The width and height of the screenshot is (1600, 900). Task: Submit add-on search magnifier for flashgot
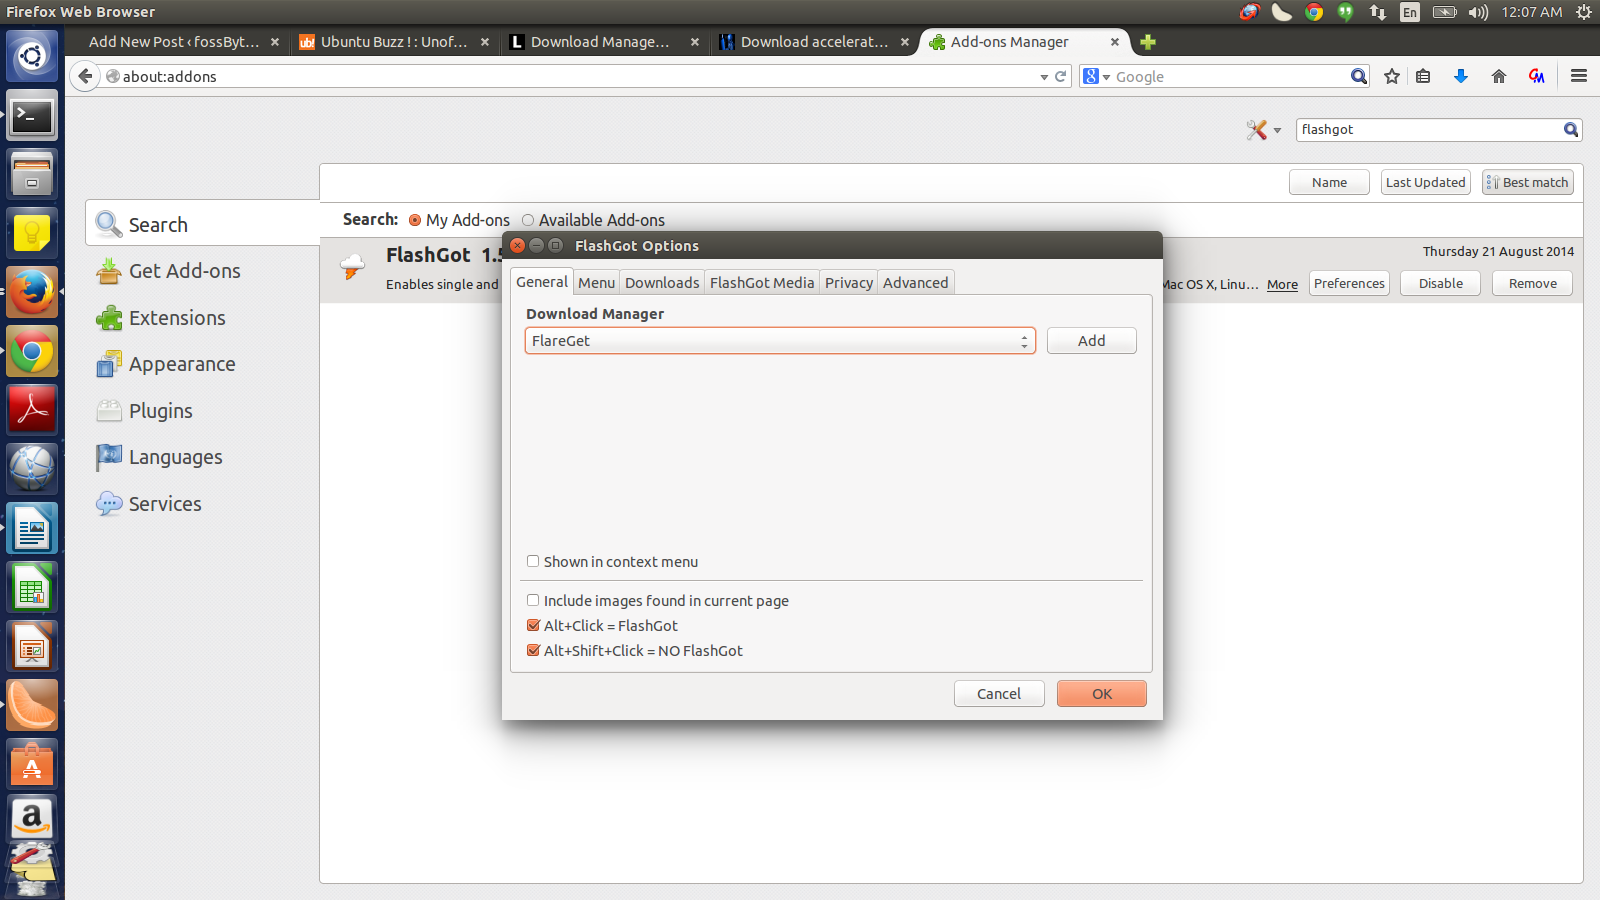pos(1571,129)
